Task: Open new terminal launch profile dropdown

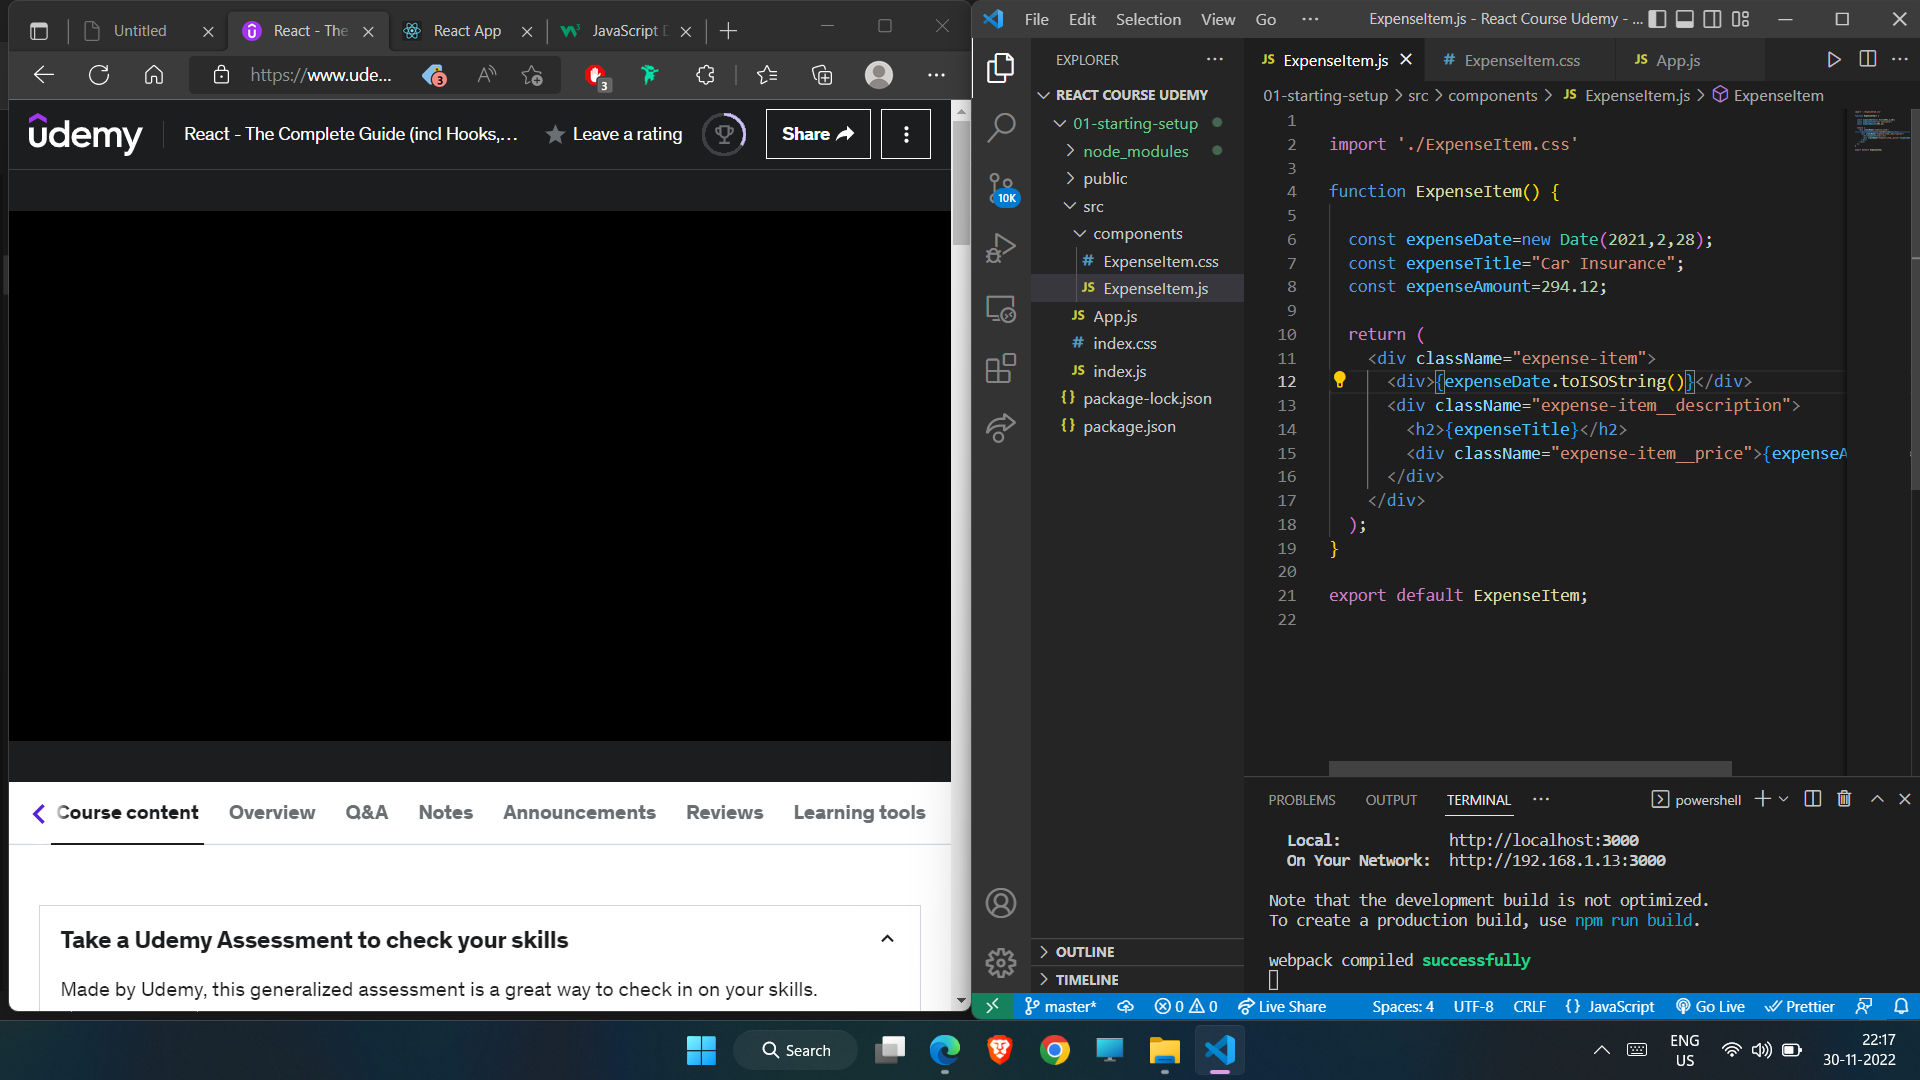Action: 1784,799
